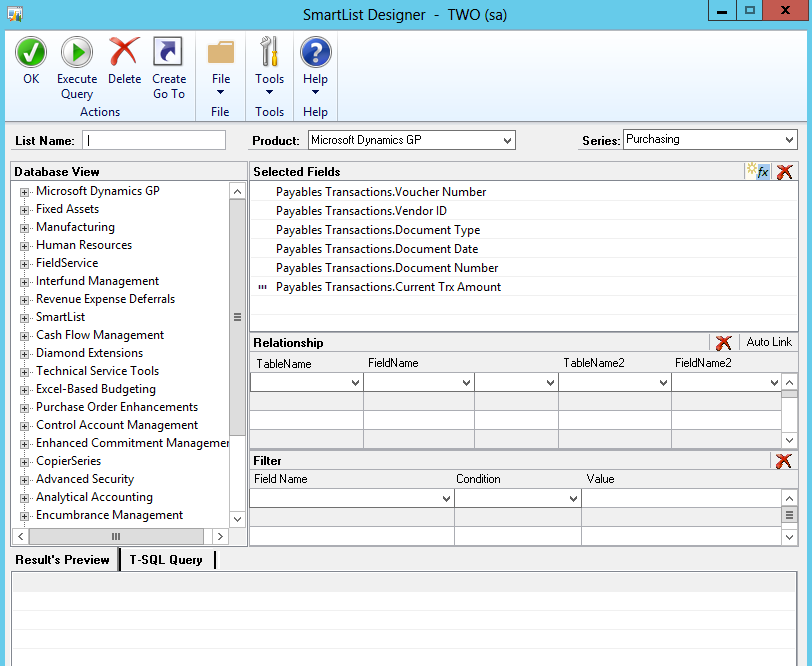Delete relationship using red X icon
The width and height of the screenshot is (812, 666).
pos(723,342)
